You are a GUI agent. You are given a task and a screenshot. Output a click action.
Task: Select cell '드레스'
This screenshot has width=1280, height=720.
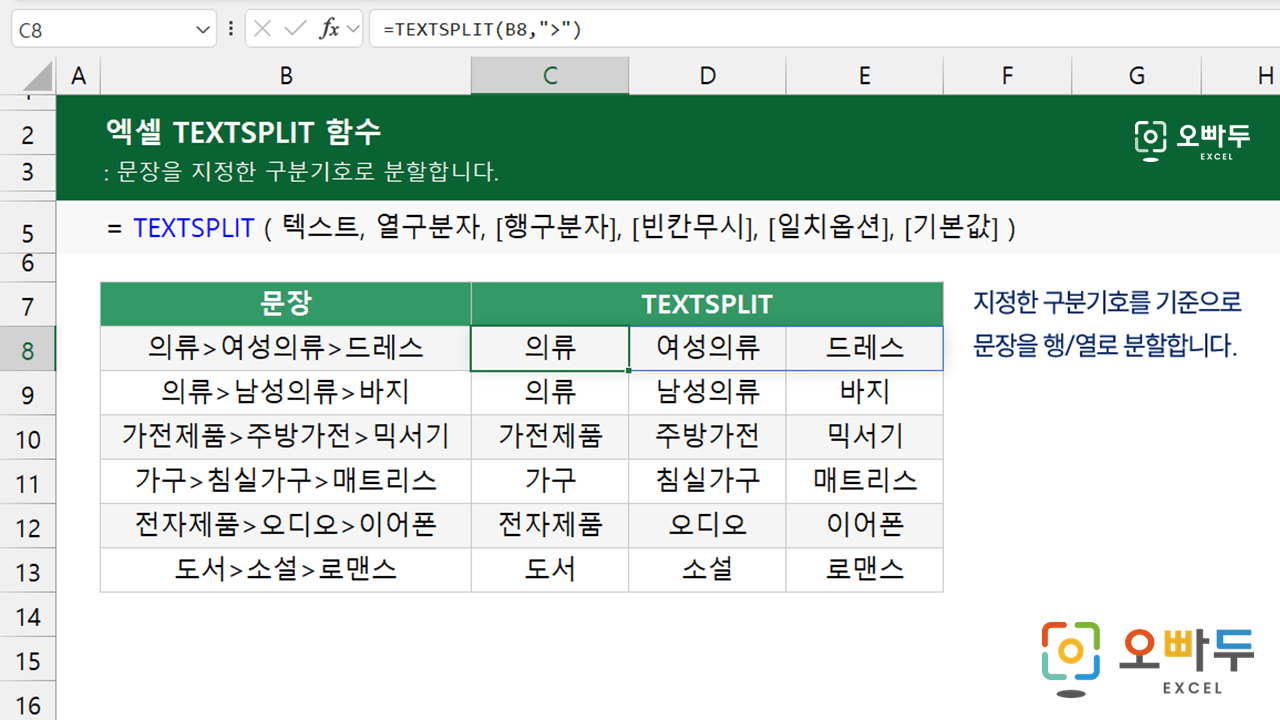click(865, 348)
